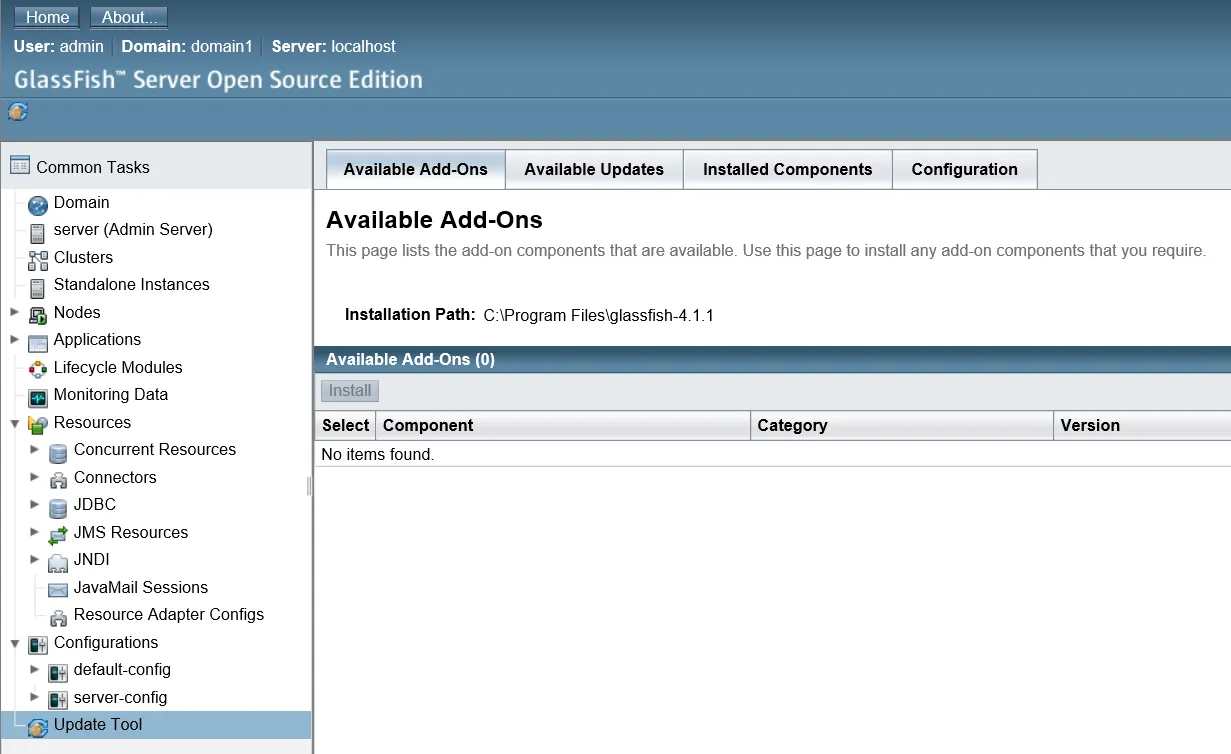This screenshot has height=754, width=1231.
Task: Select Update Tool tree item
Action: [98, 724]
